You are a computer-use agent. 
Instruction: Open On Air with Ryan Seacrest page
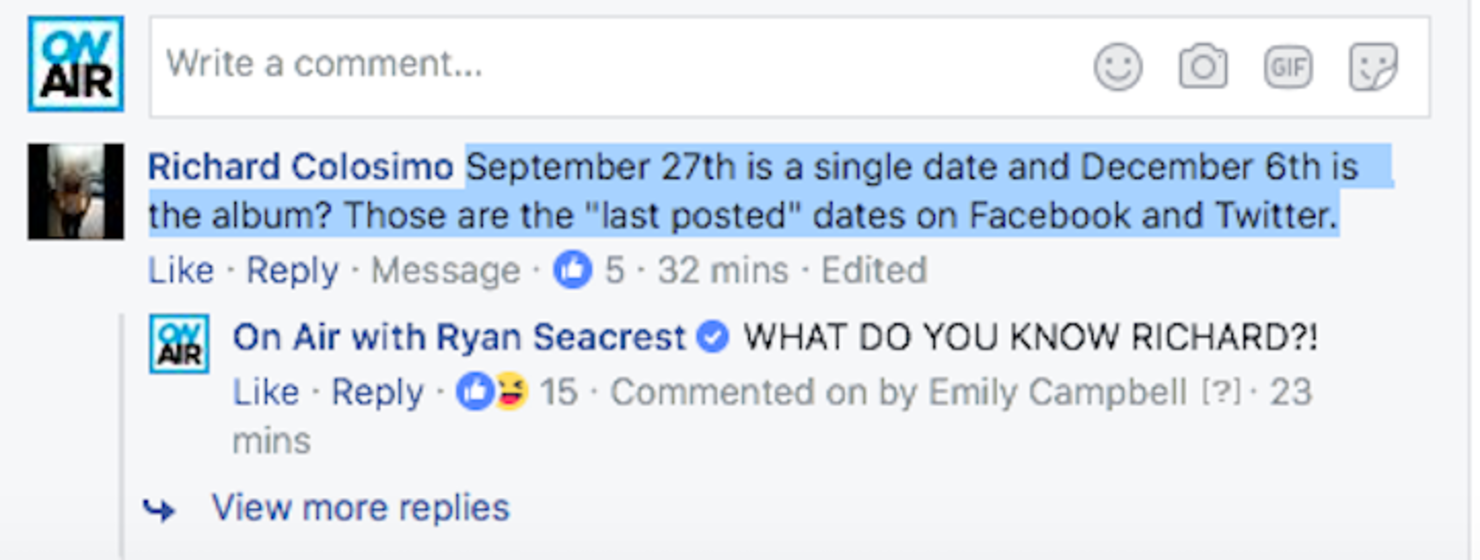pyautogui.click(x=459, y=338)
